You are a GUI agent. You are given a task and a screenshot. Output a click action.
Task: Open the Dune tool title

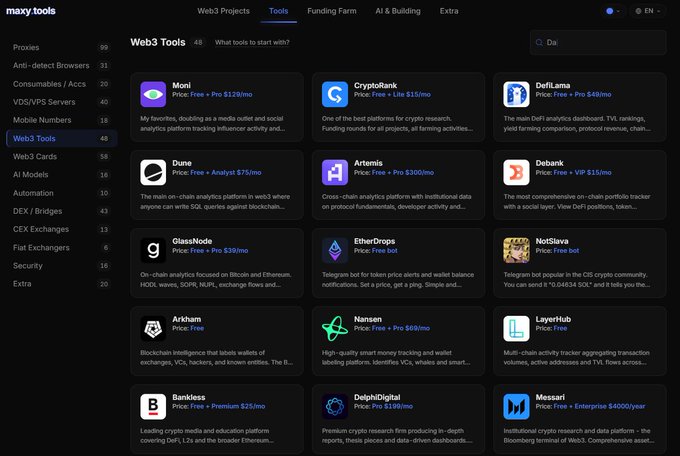coord(182,163)
